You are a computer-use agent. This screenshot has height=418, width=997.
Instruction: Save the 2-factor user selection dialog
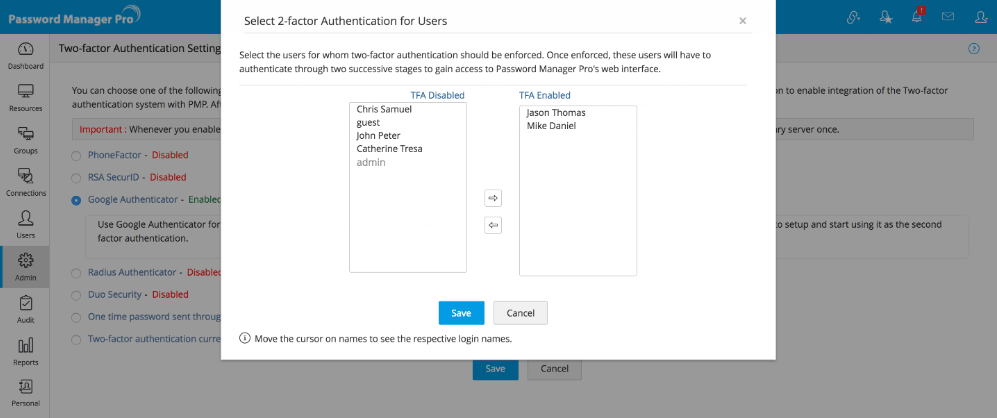461,313
